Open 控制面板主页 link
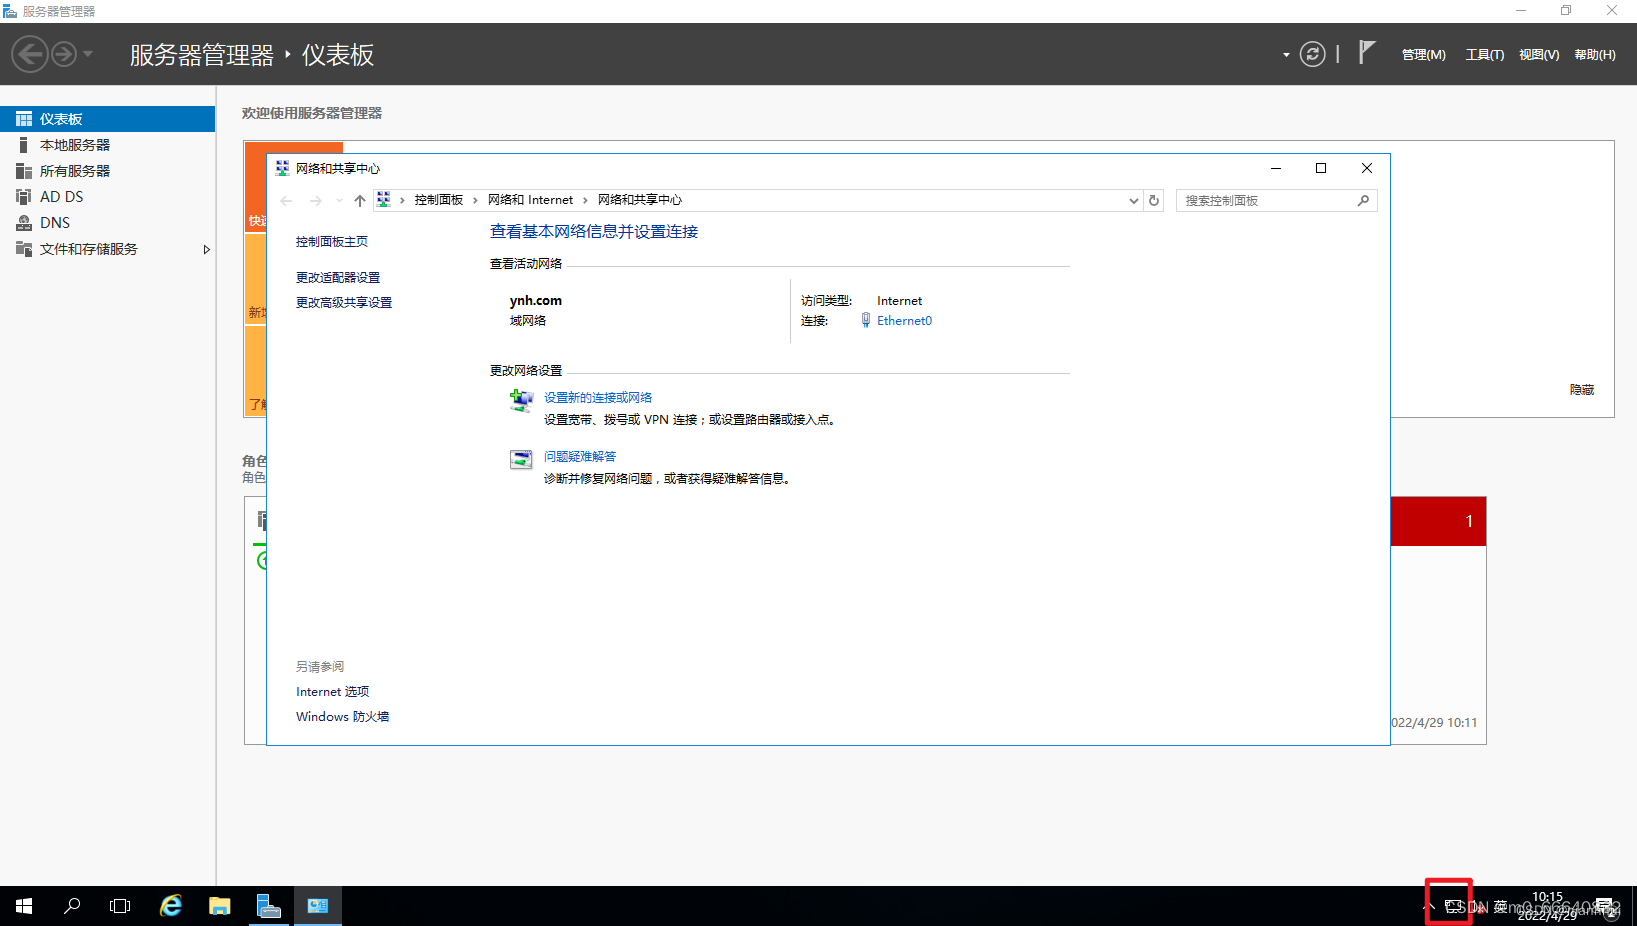This screenshot has height=926, width=1637. point(332,242)
